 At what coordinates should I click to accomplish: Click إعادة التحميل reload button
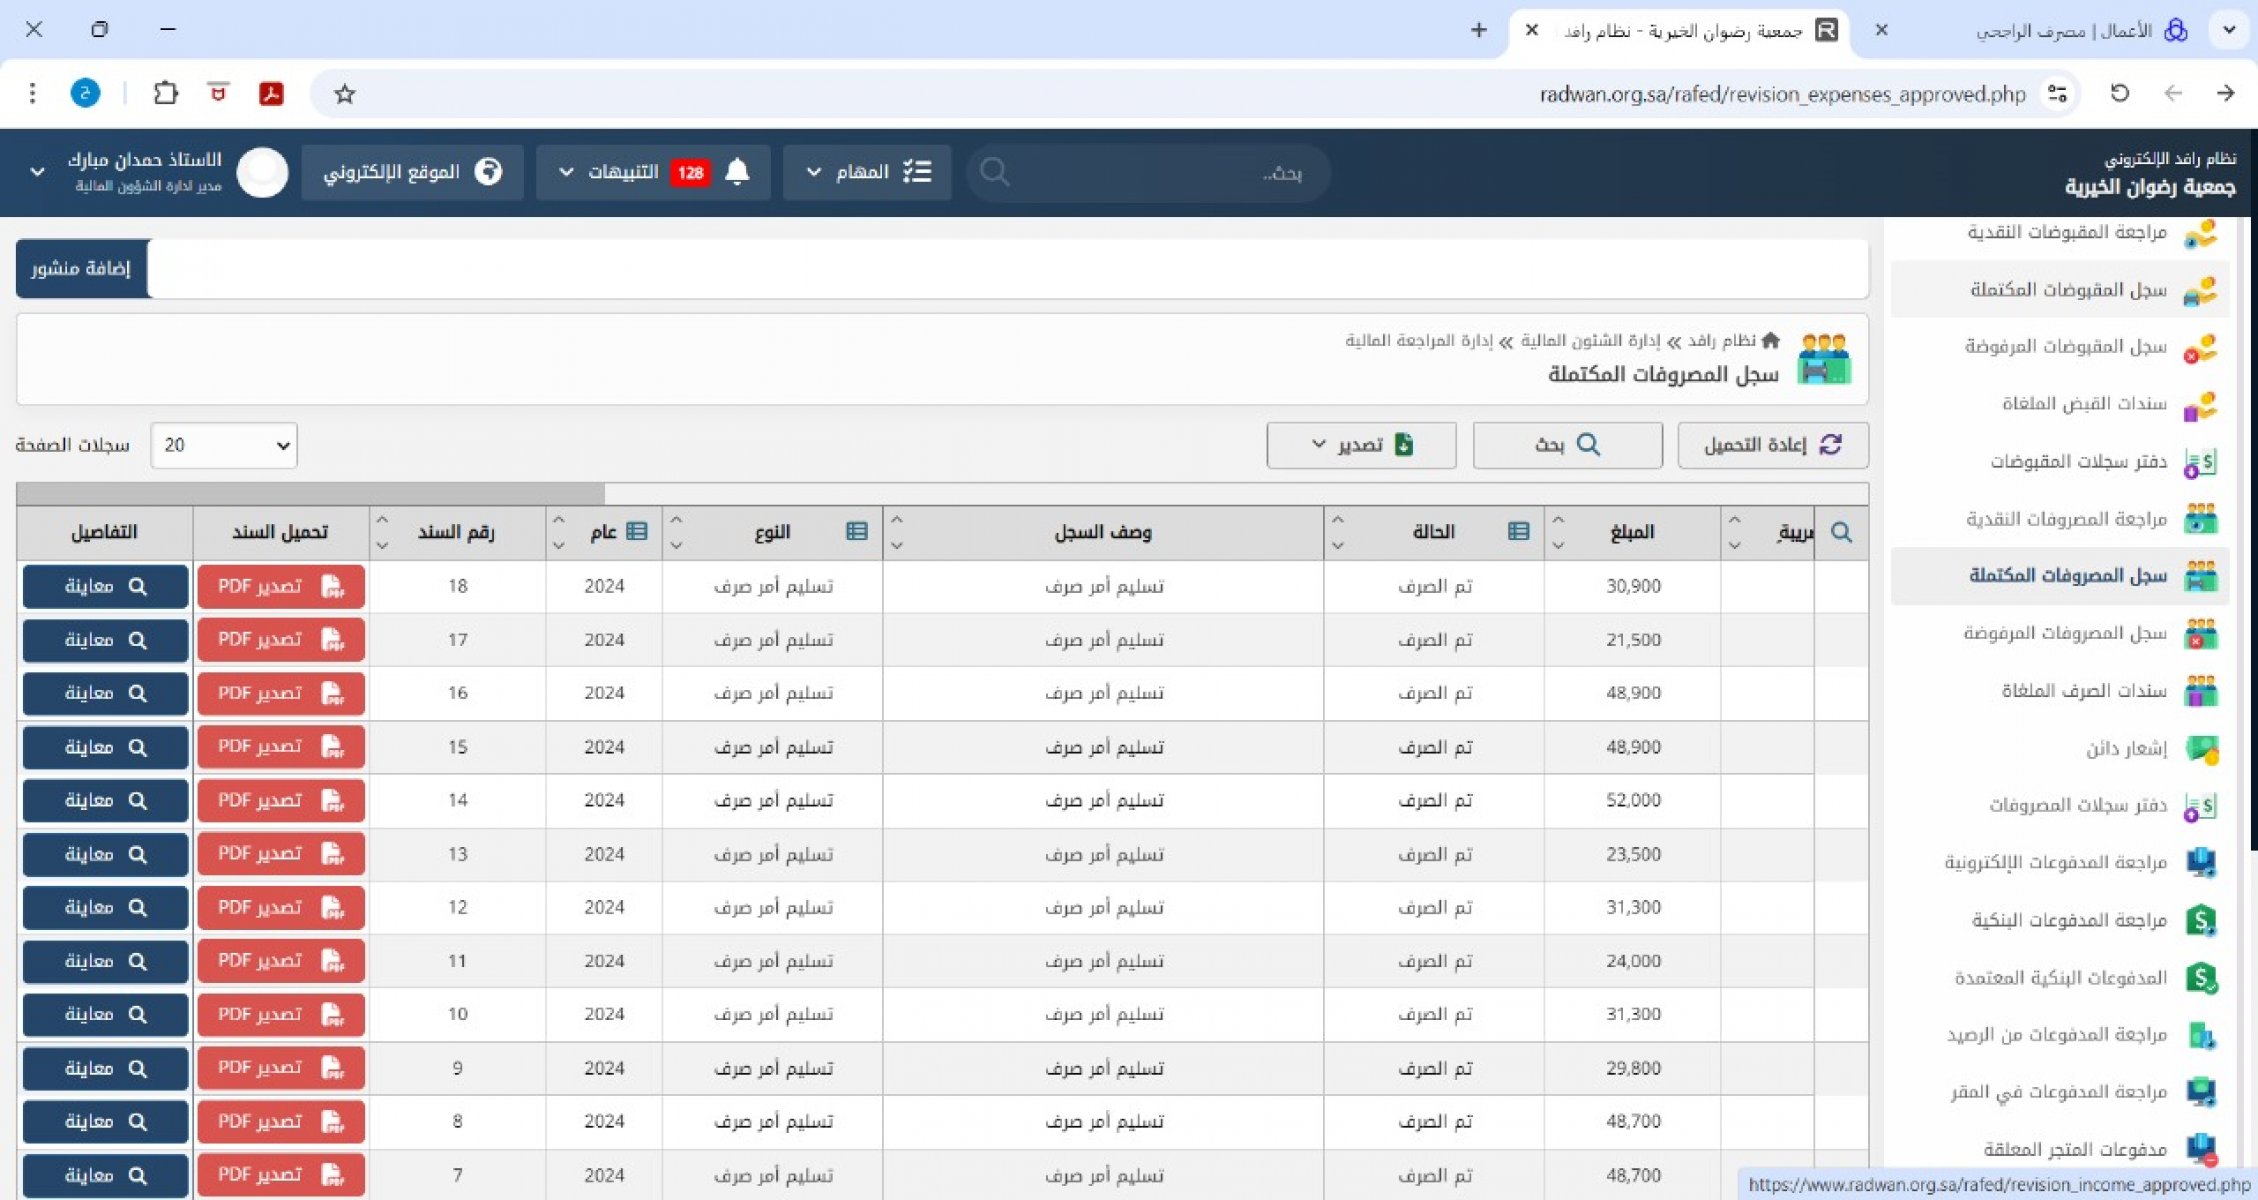point(1772,445)
